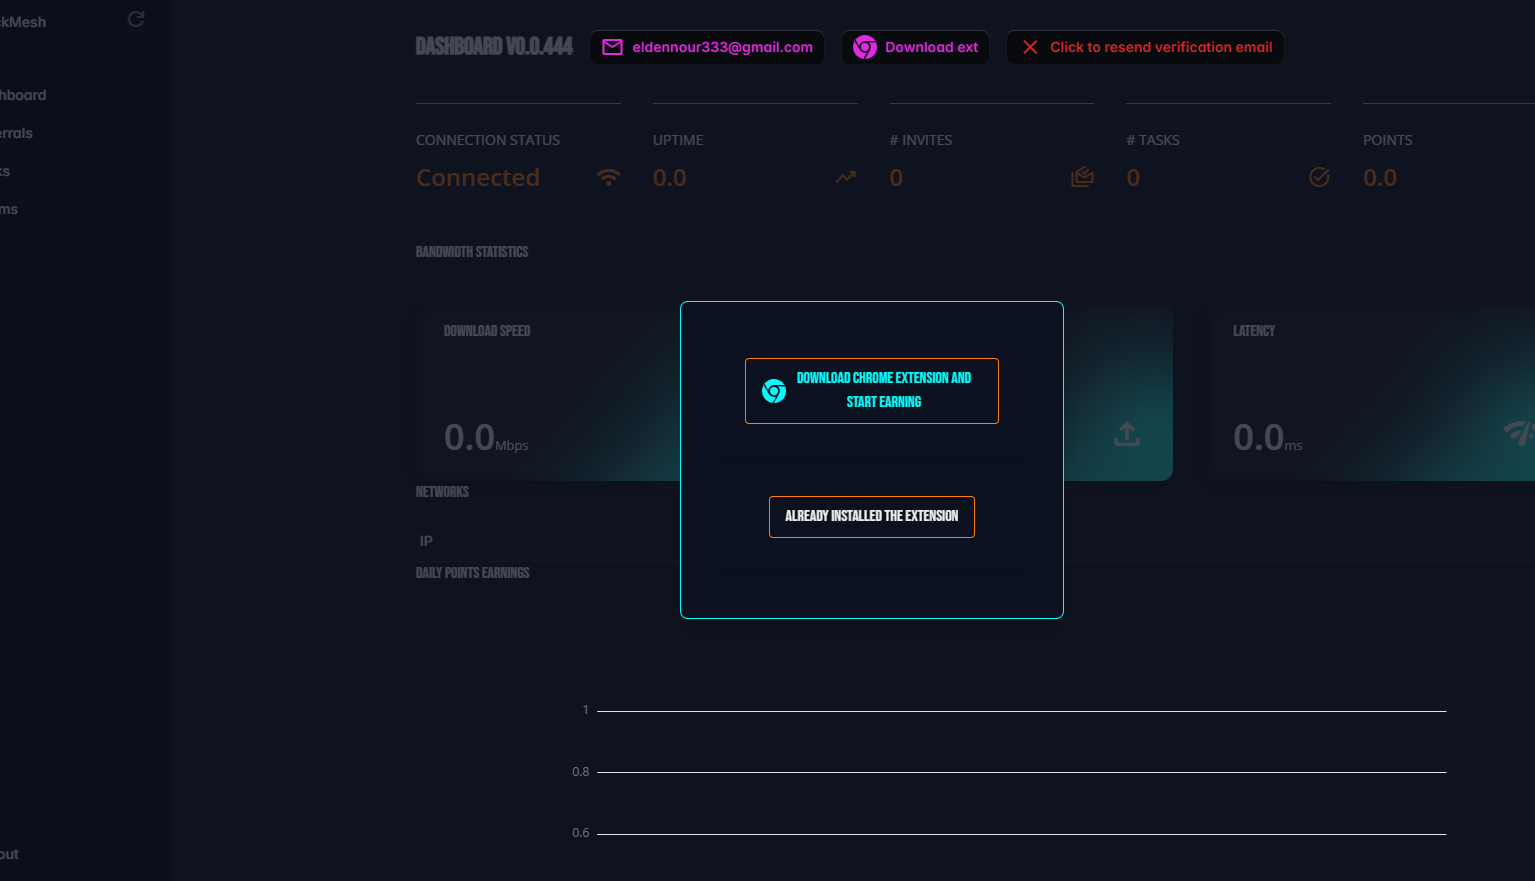The image size is (1535, 881).
Task: Go to Referrals in the sidebar
Action: pos(16,133)
